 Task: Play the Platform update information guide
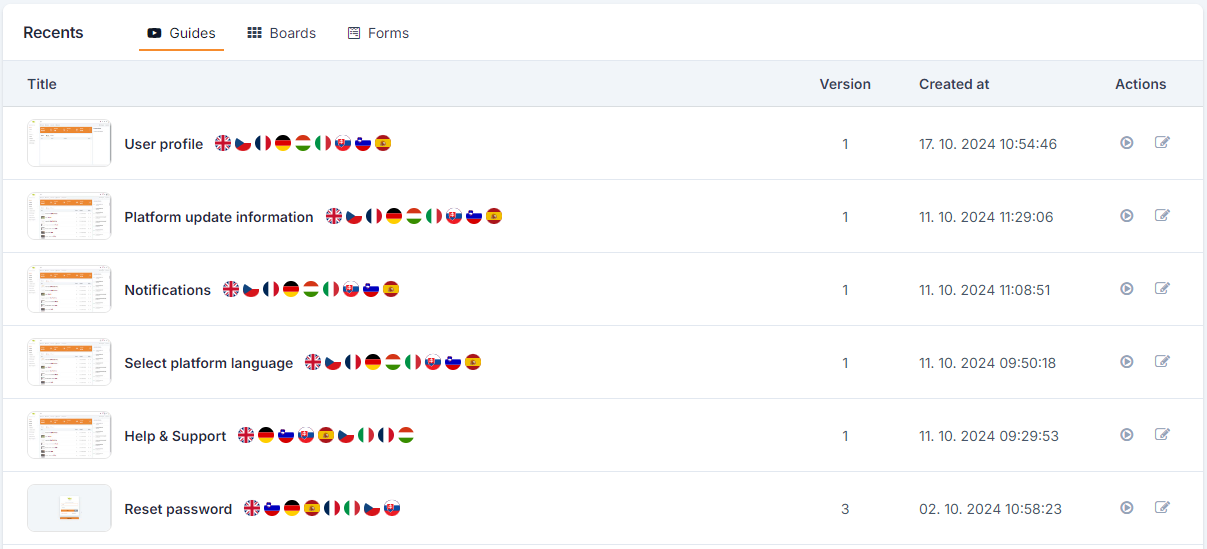point(1127,216)
